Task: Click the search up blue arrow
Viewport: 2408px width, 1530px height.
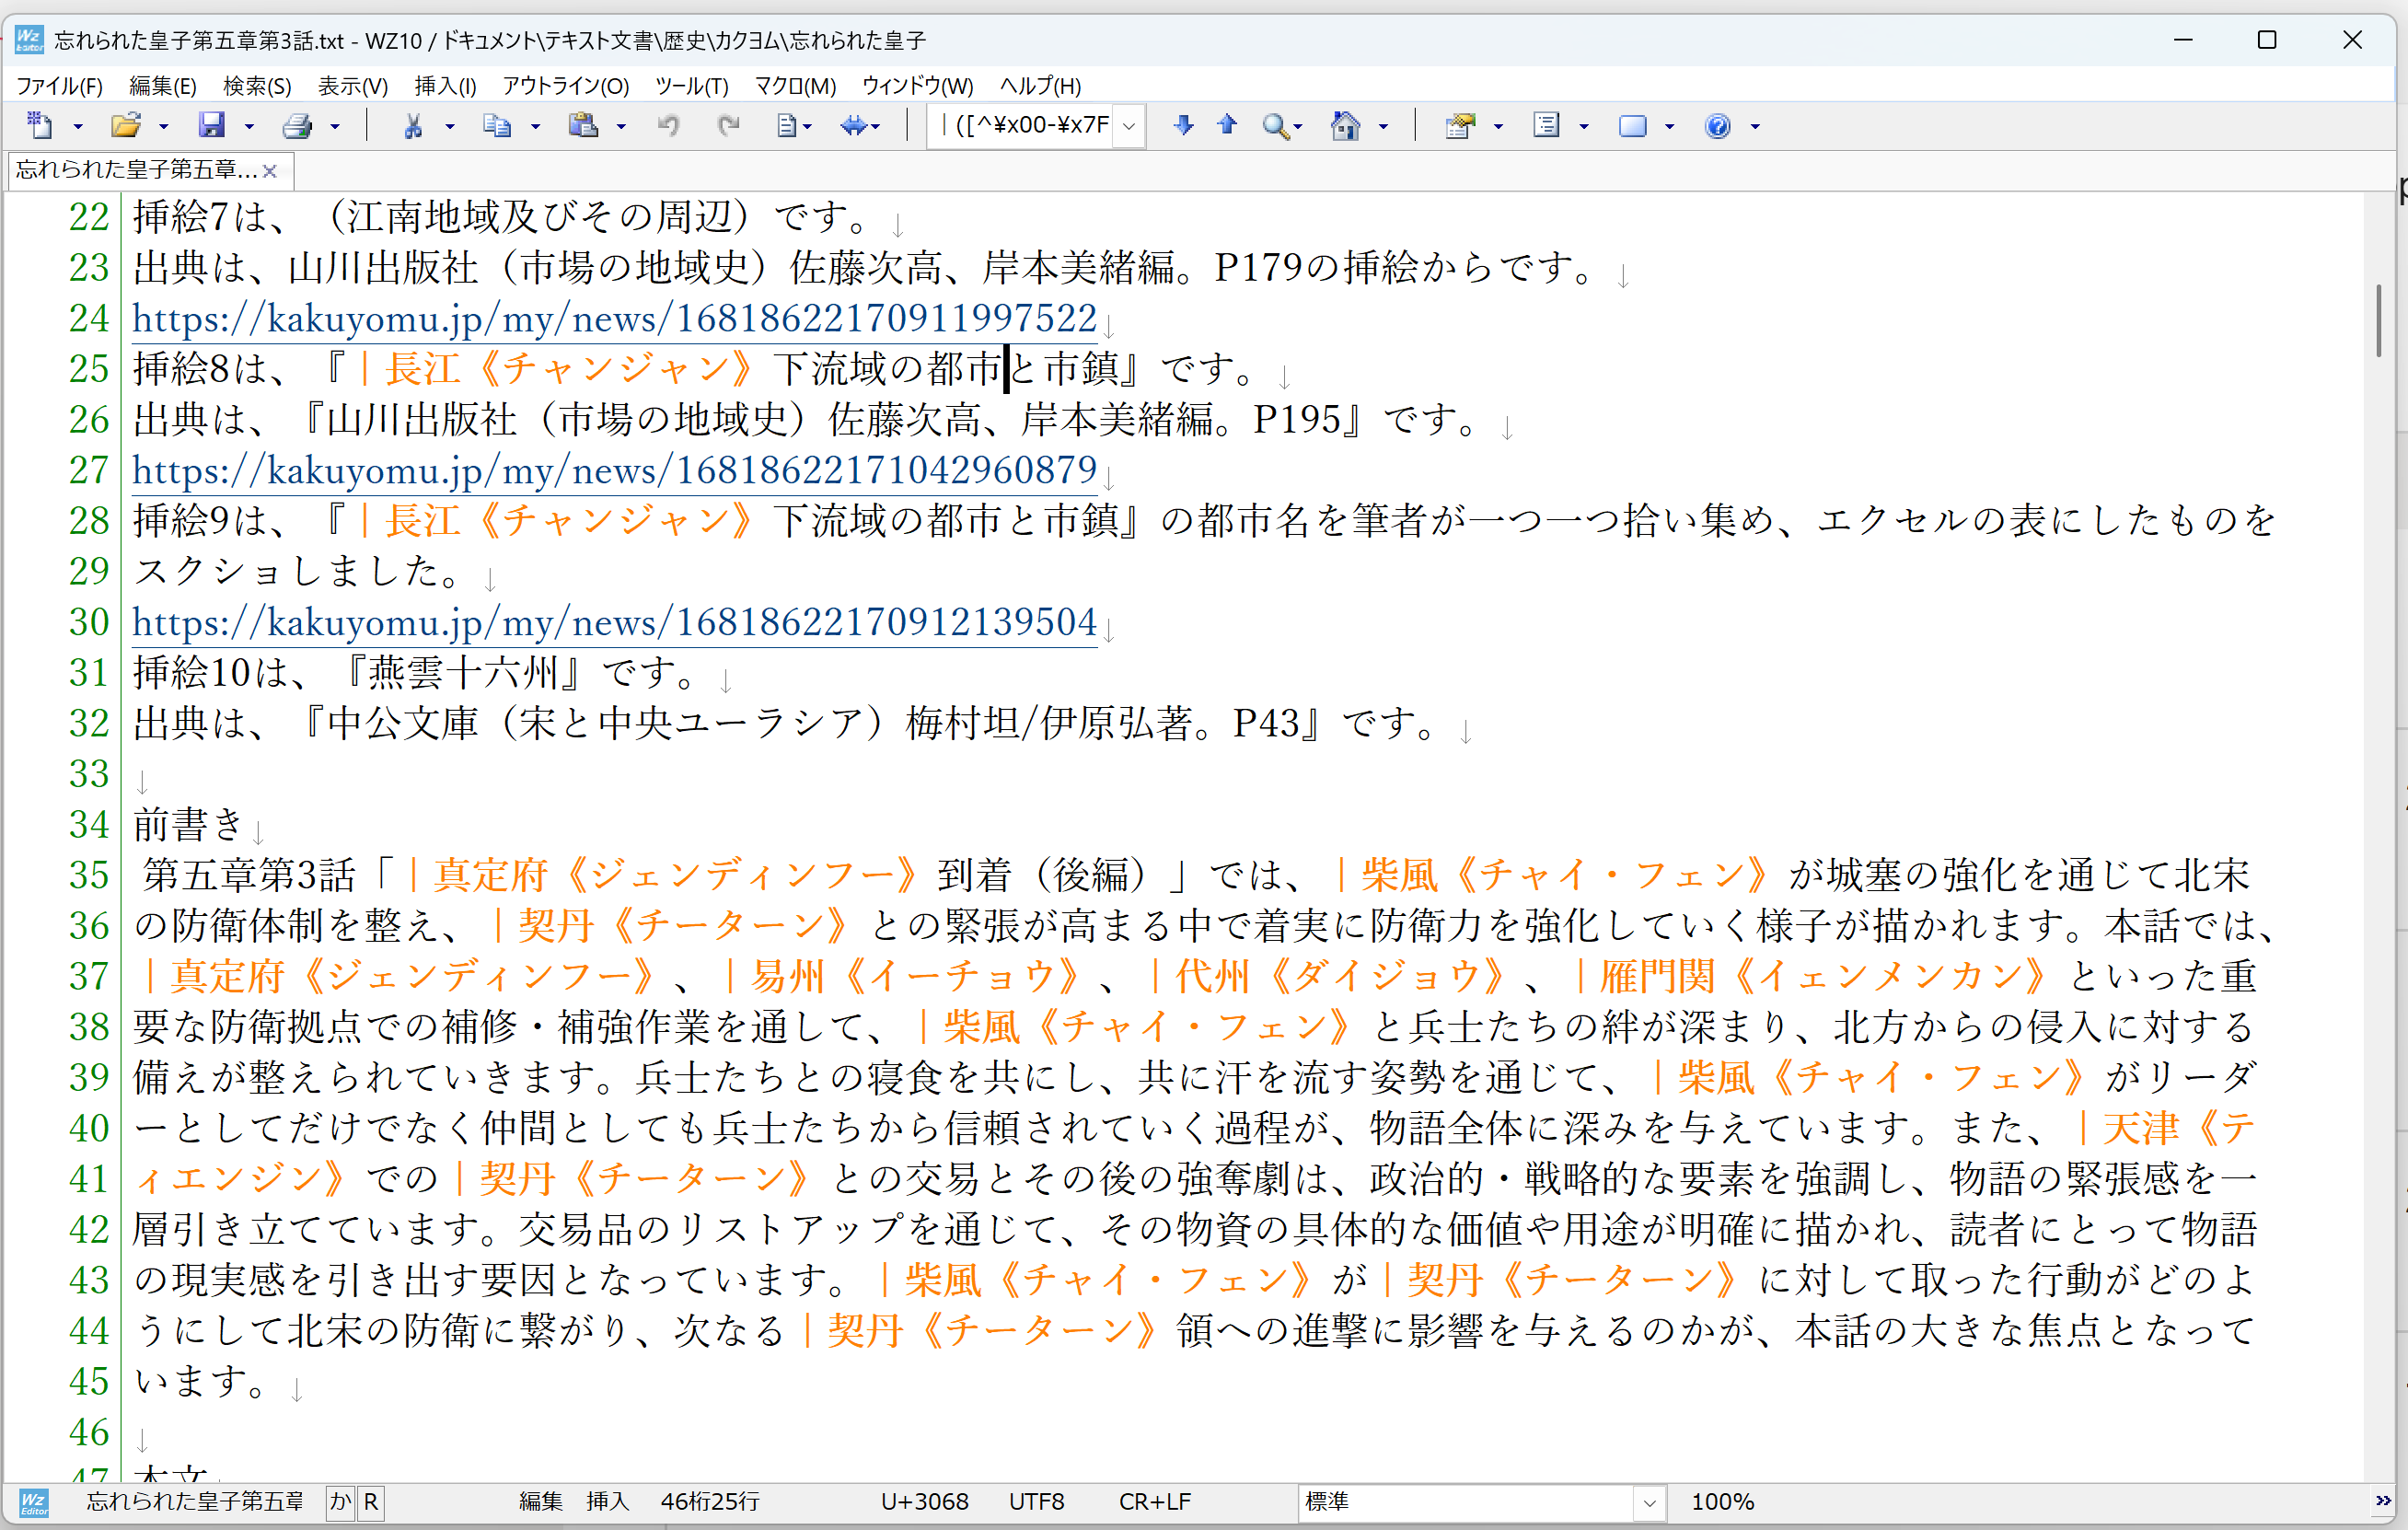Action: [x=1227, y=125]
